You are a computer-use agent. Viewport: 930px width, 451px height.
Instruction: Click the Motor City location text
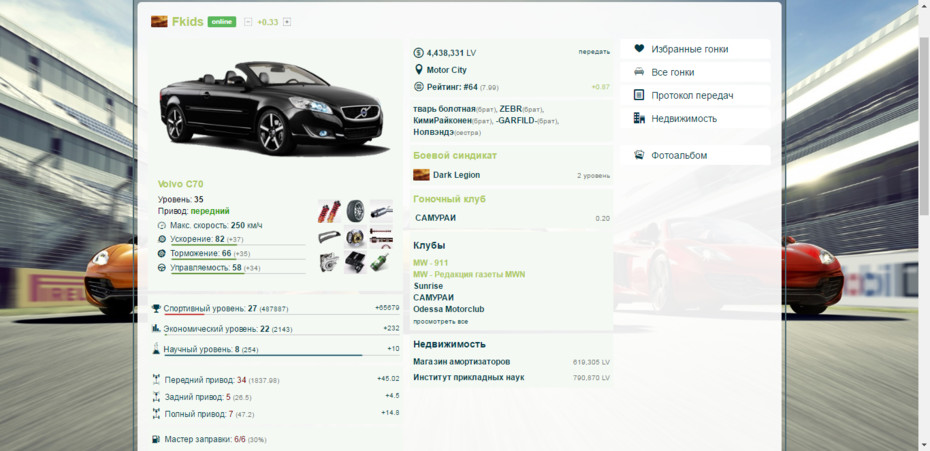(447, 69)
